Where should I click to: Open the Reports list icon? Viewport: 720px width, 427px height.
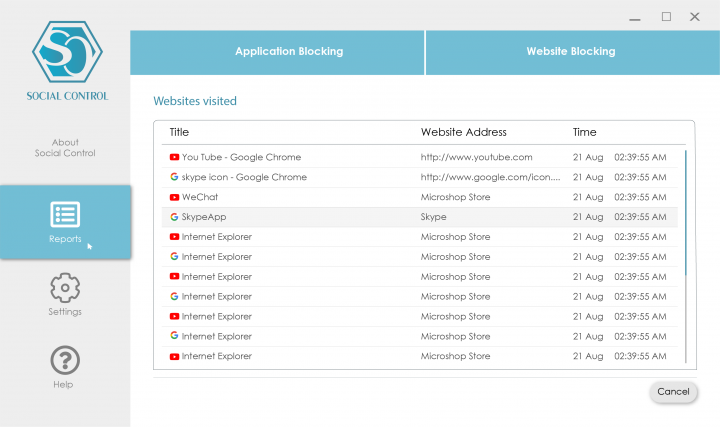65,214
